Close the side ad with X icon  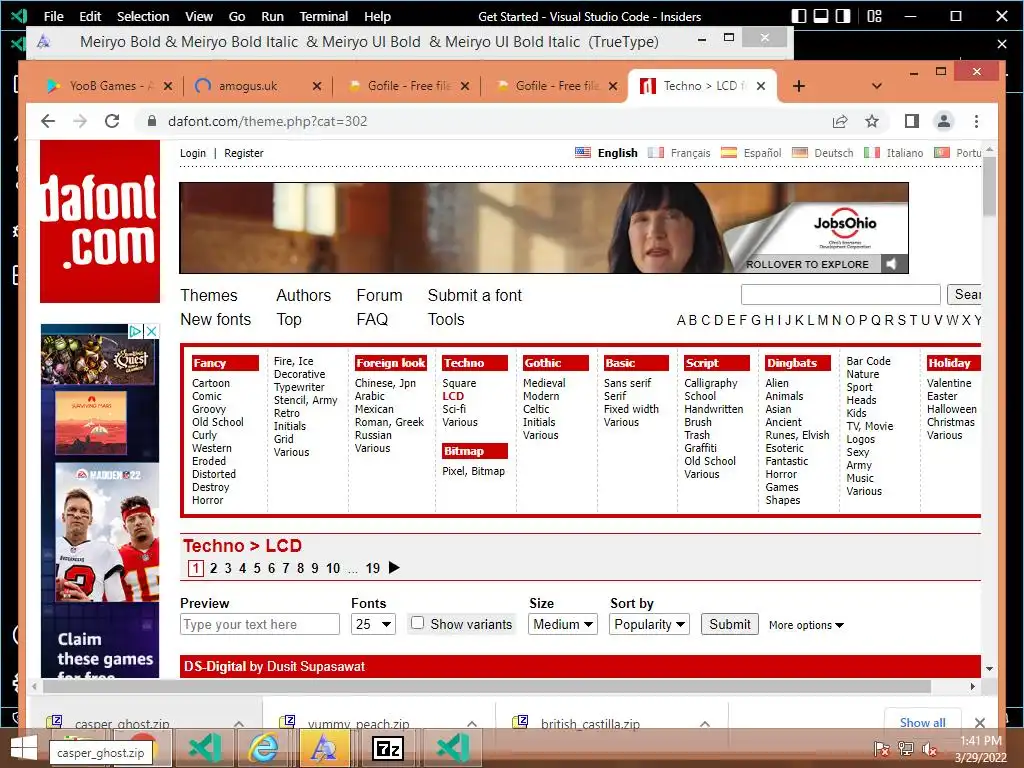click(x=152, y=331)
